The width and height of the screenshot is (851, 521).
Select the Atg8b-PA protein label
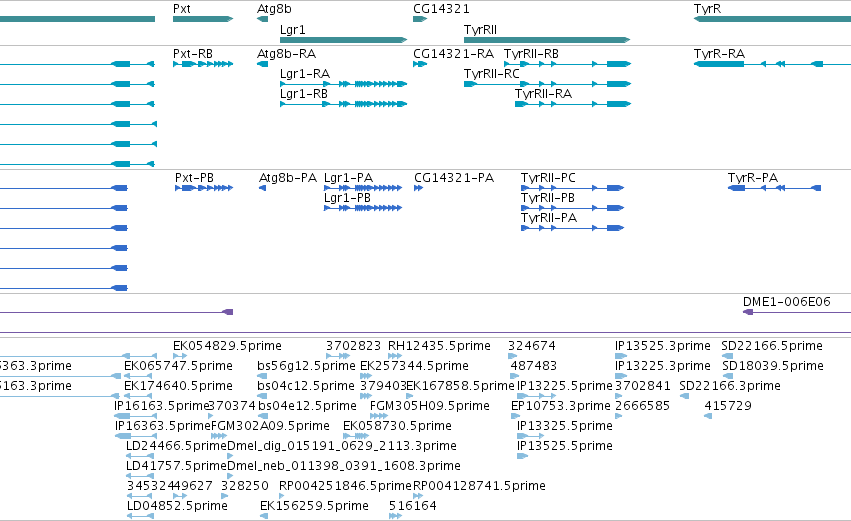[288, 178]
